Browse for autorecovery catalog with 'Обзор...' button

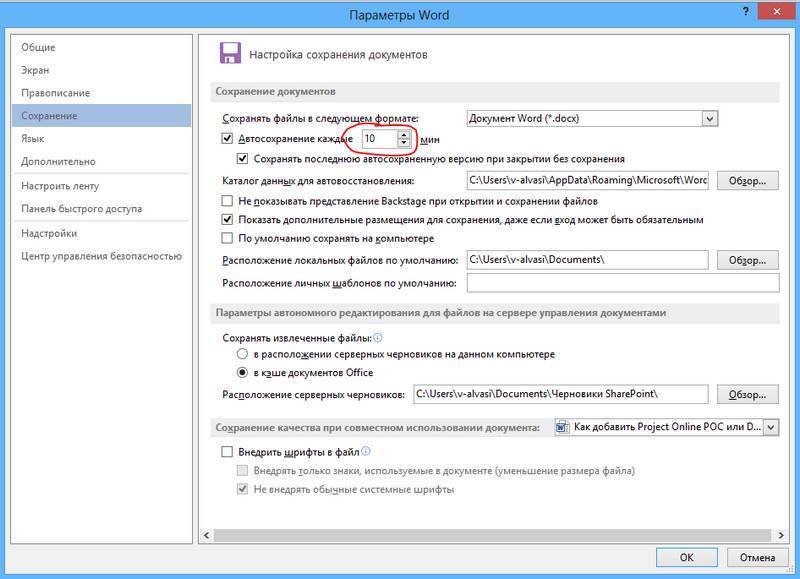pyautogui.click(x=747, y=181)
